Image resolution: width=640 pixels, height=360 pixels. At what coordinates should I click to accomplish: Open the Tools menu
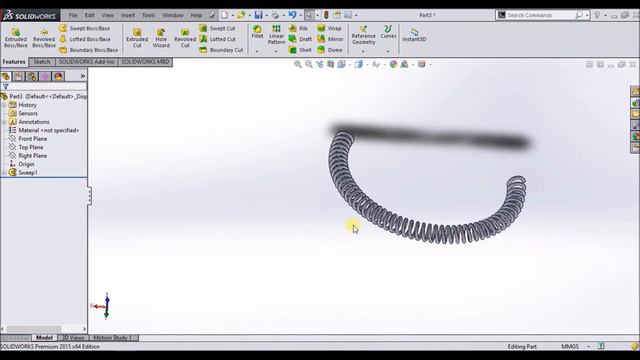(x=149, y=15)
